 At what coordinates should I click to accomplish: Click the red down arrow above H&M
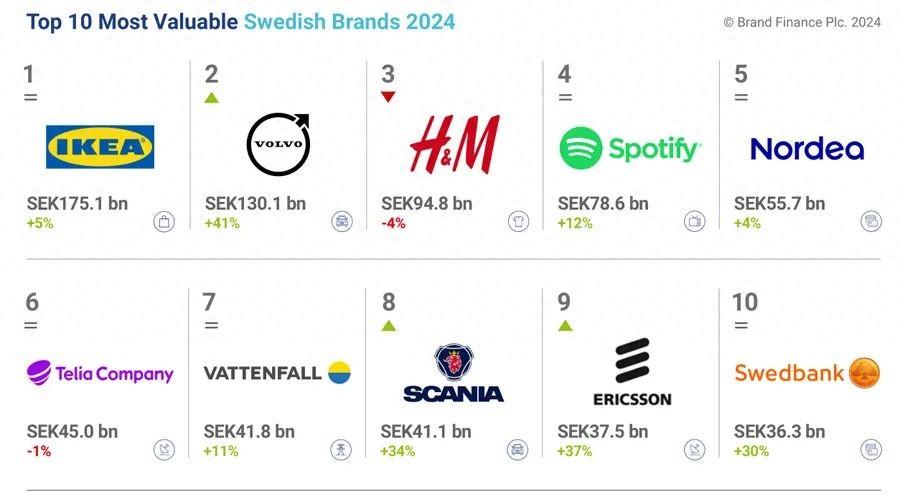[x=388, y=97]
